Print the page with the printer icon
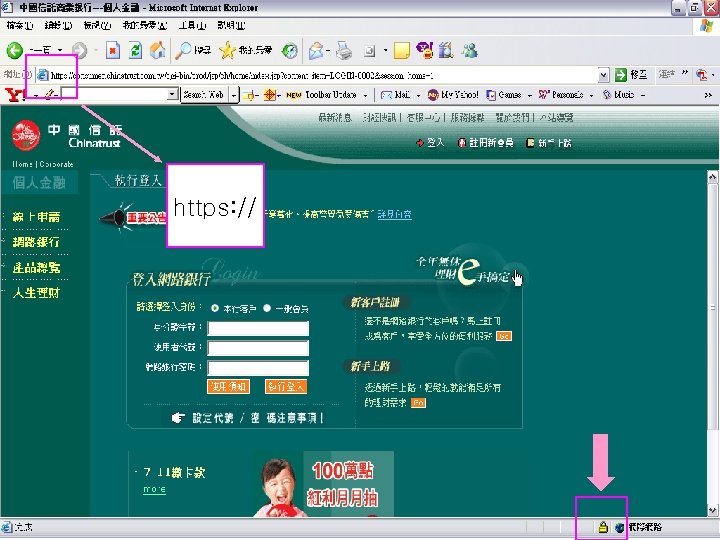 (343, 51)
